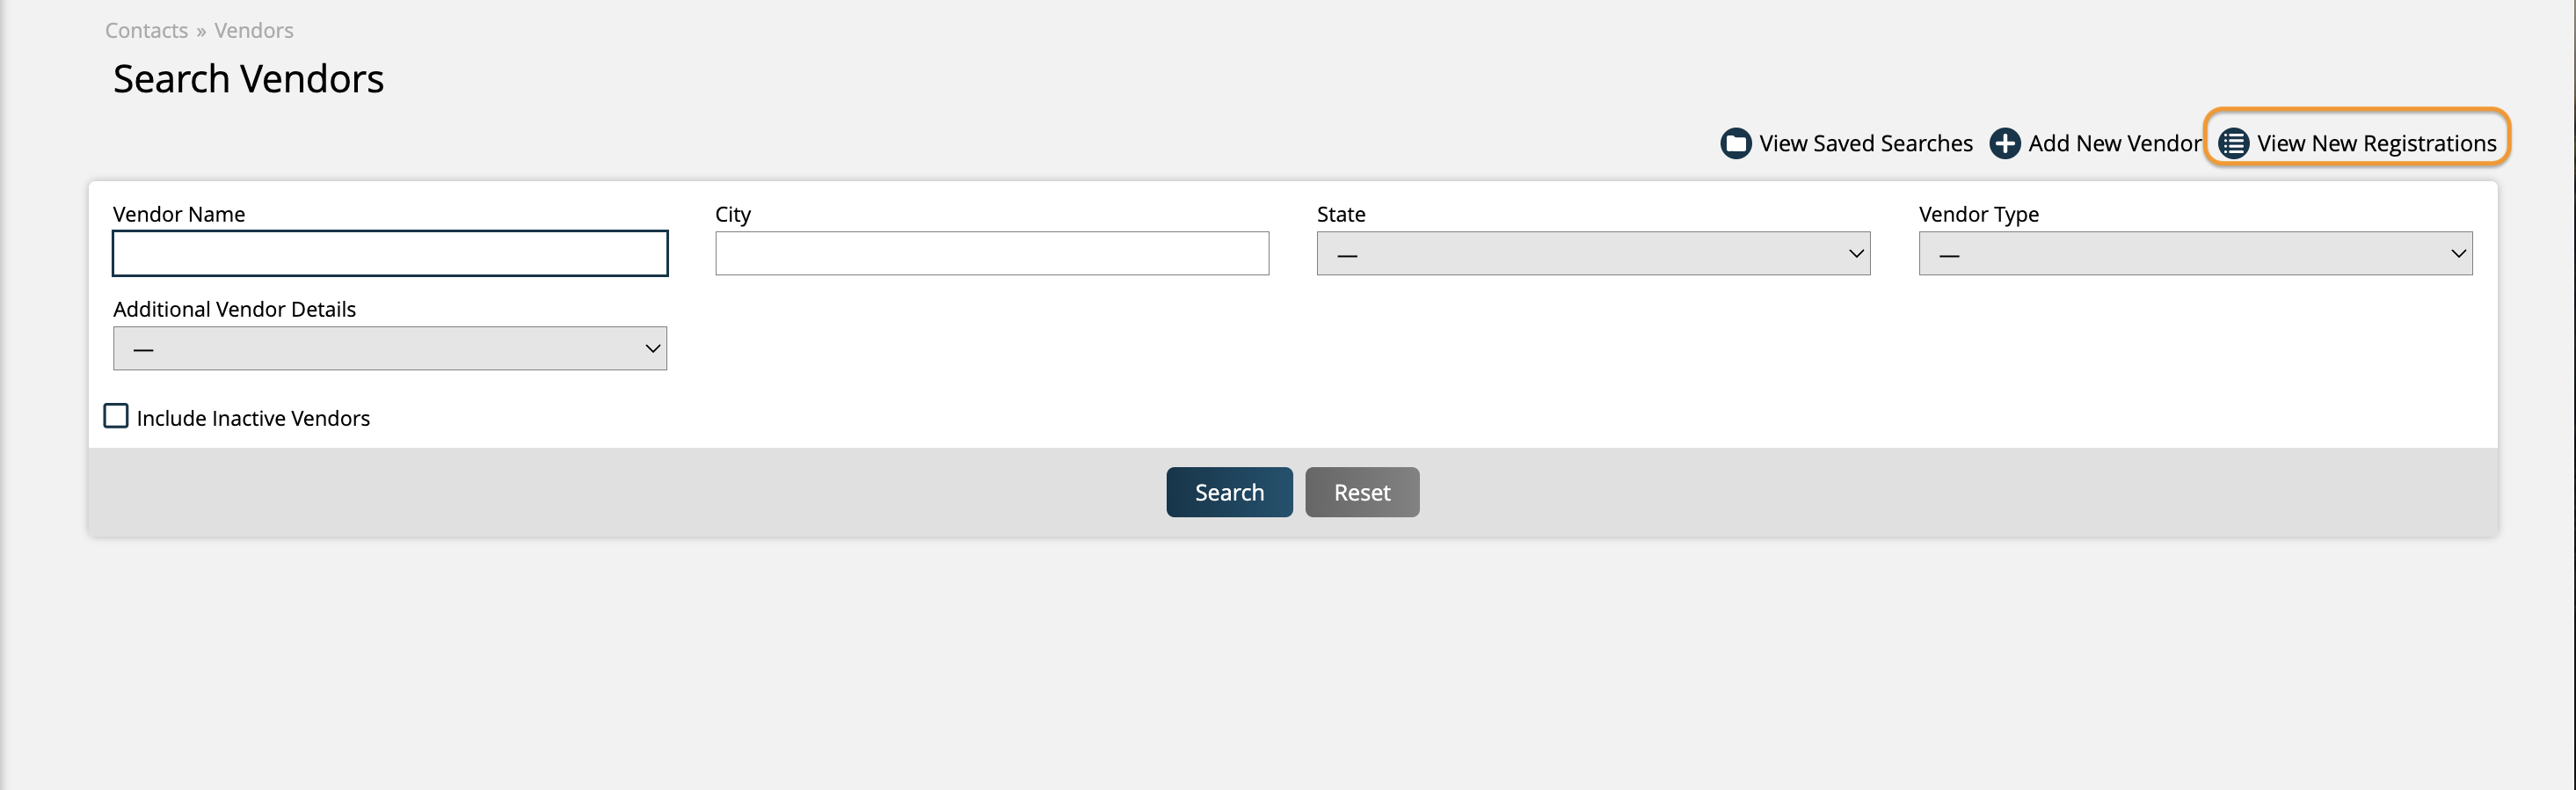Viewport: 2576px width, 790px height.
Task: Expand the State dropdown
Action: coord(1593,254)
